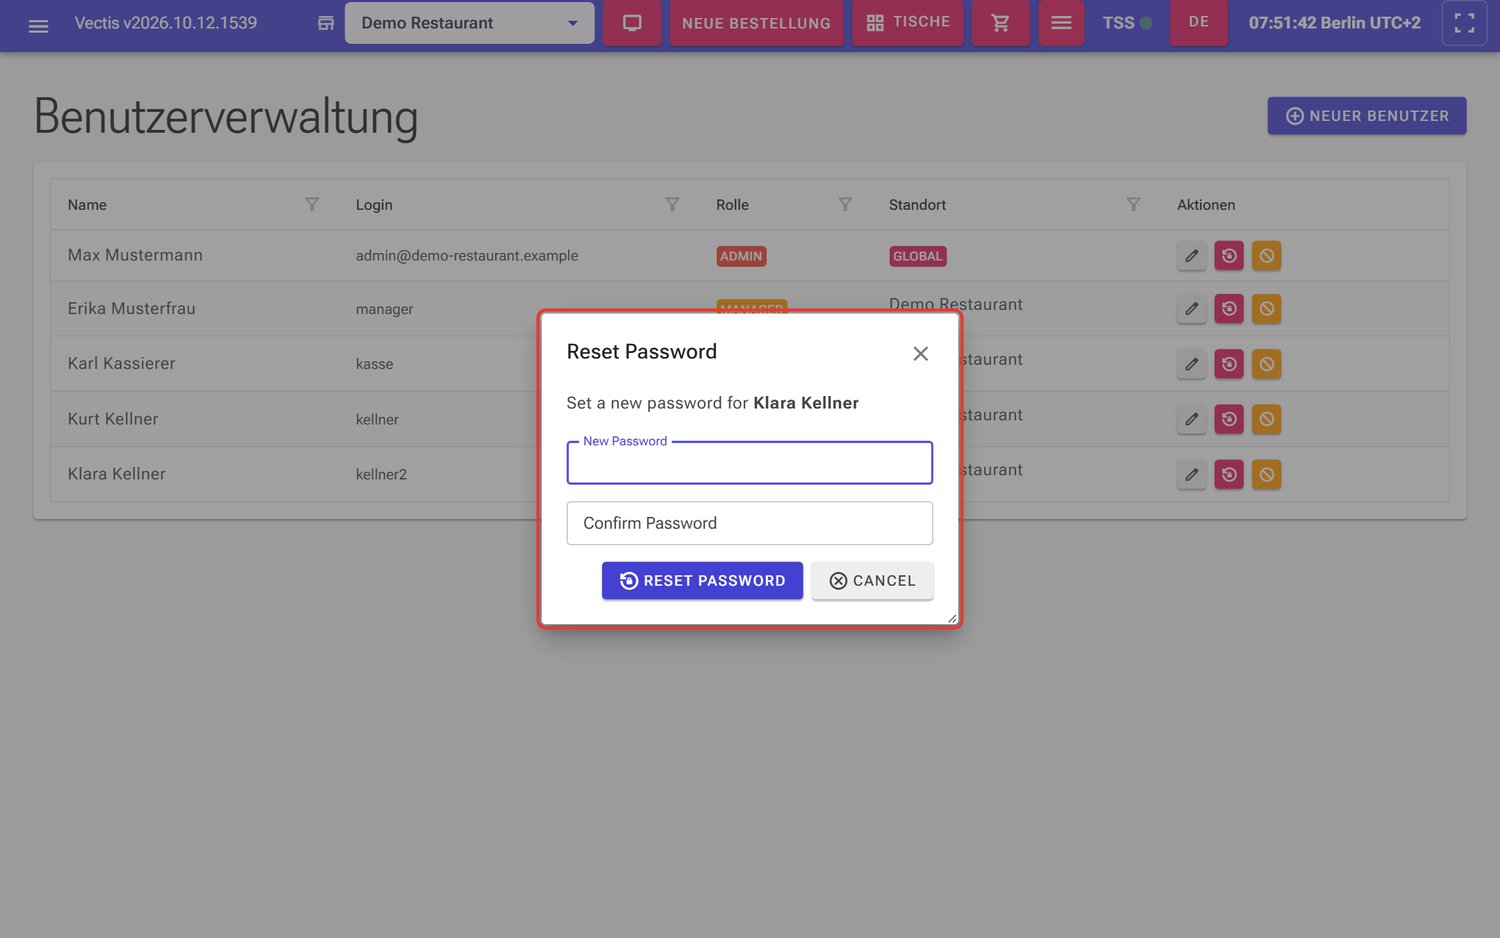The image size is (1500, 938).
Task: Edit user Karl Kassierer
Action: coord(1191,364)
